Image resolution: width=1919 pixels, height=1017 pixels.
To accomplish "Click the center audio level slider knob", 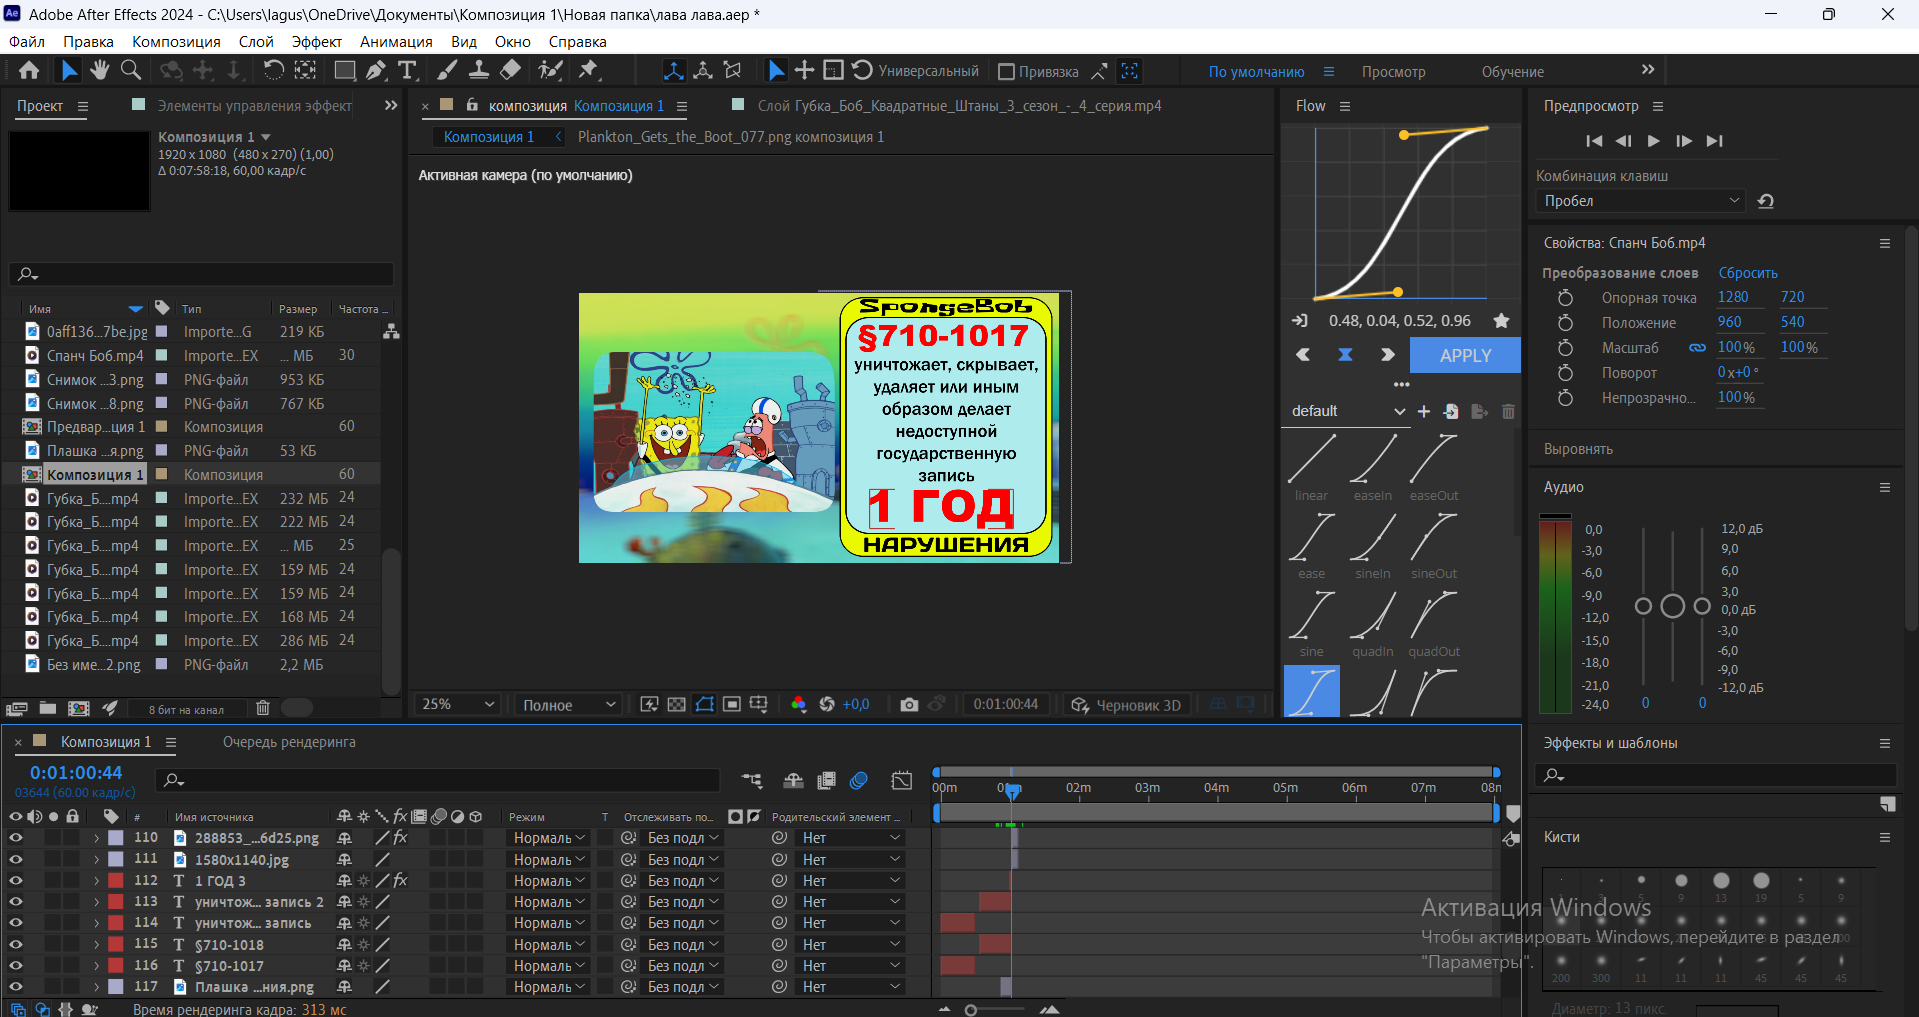I will point(1672,606).
